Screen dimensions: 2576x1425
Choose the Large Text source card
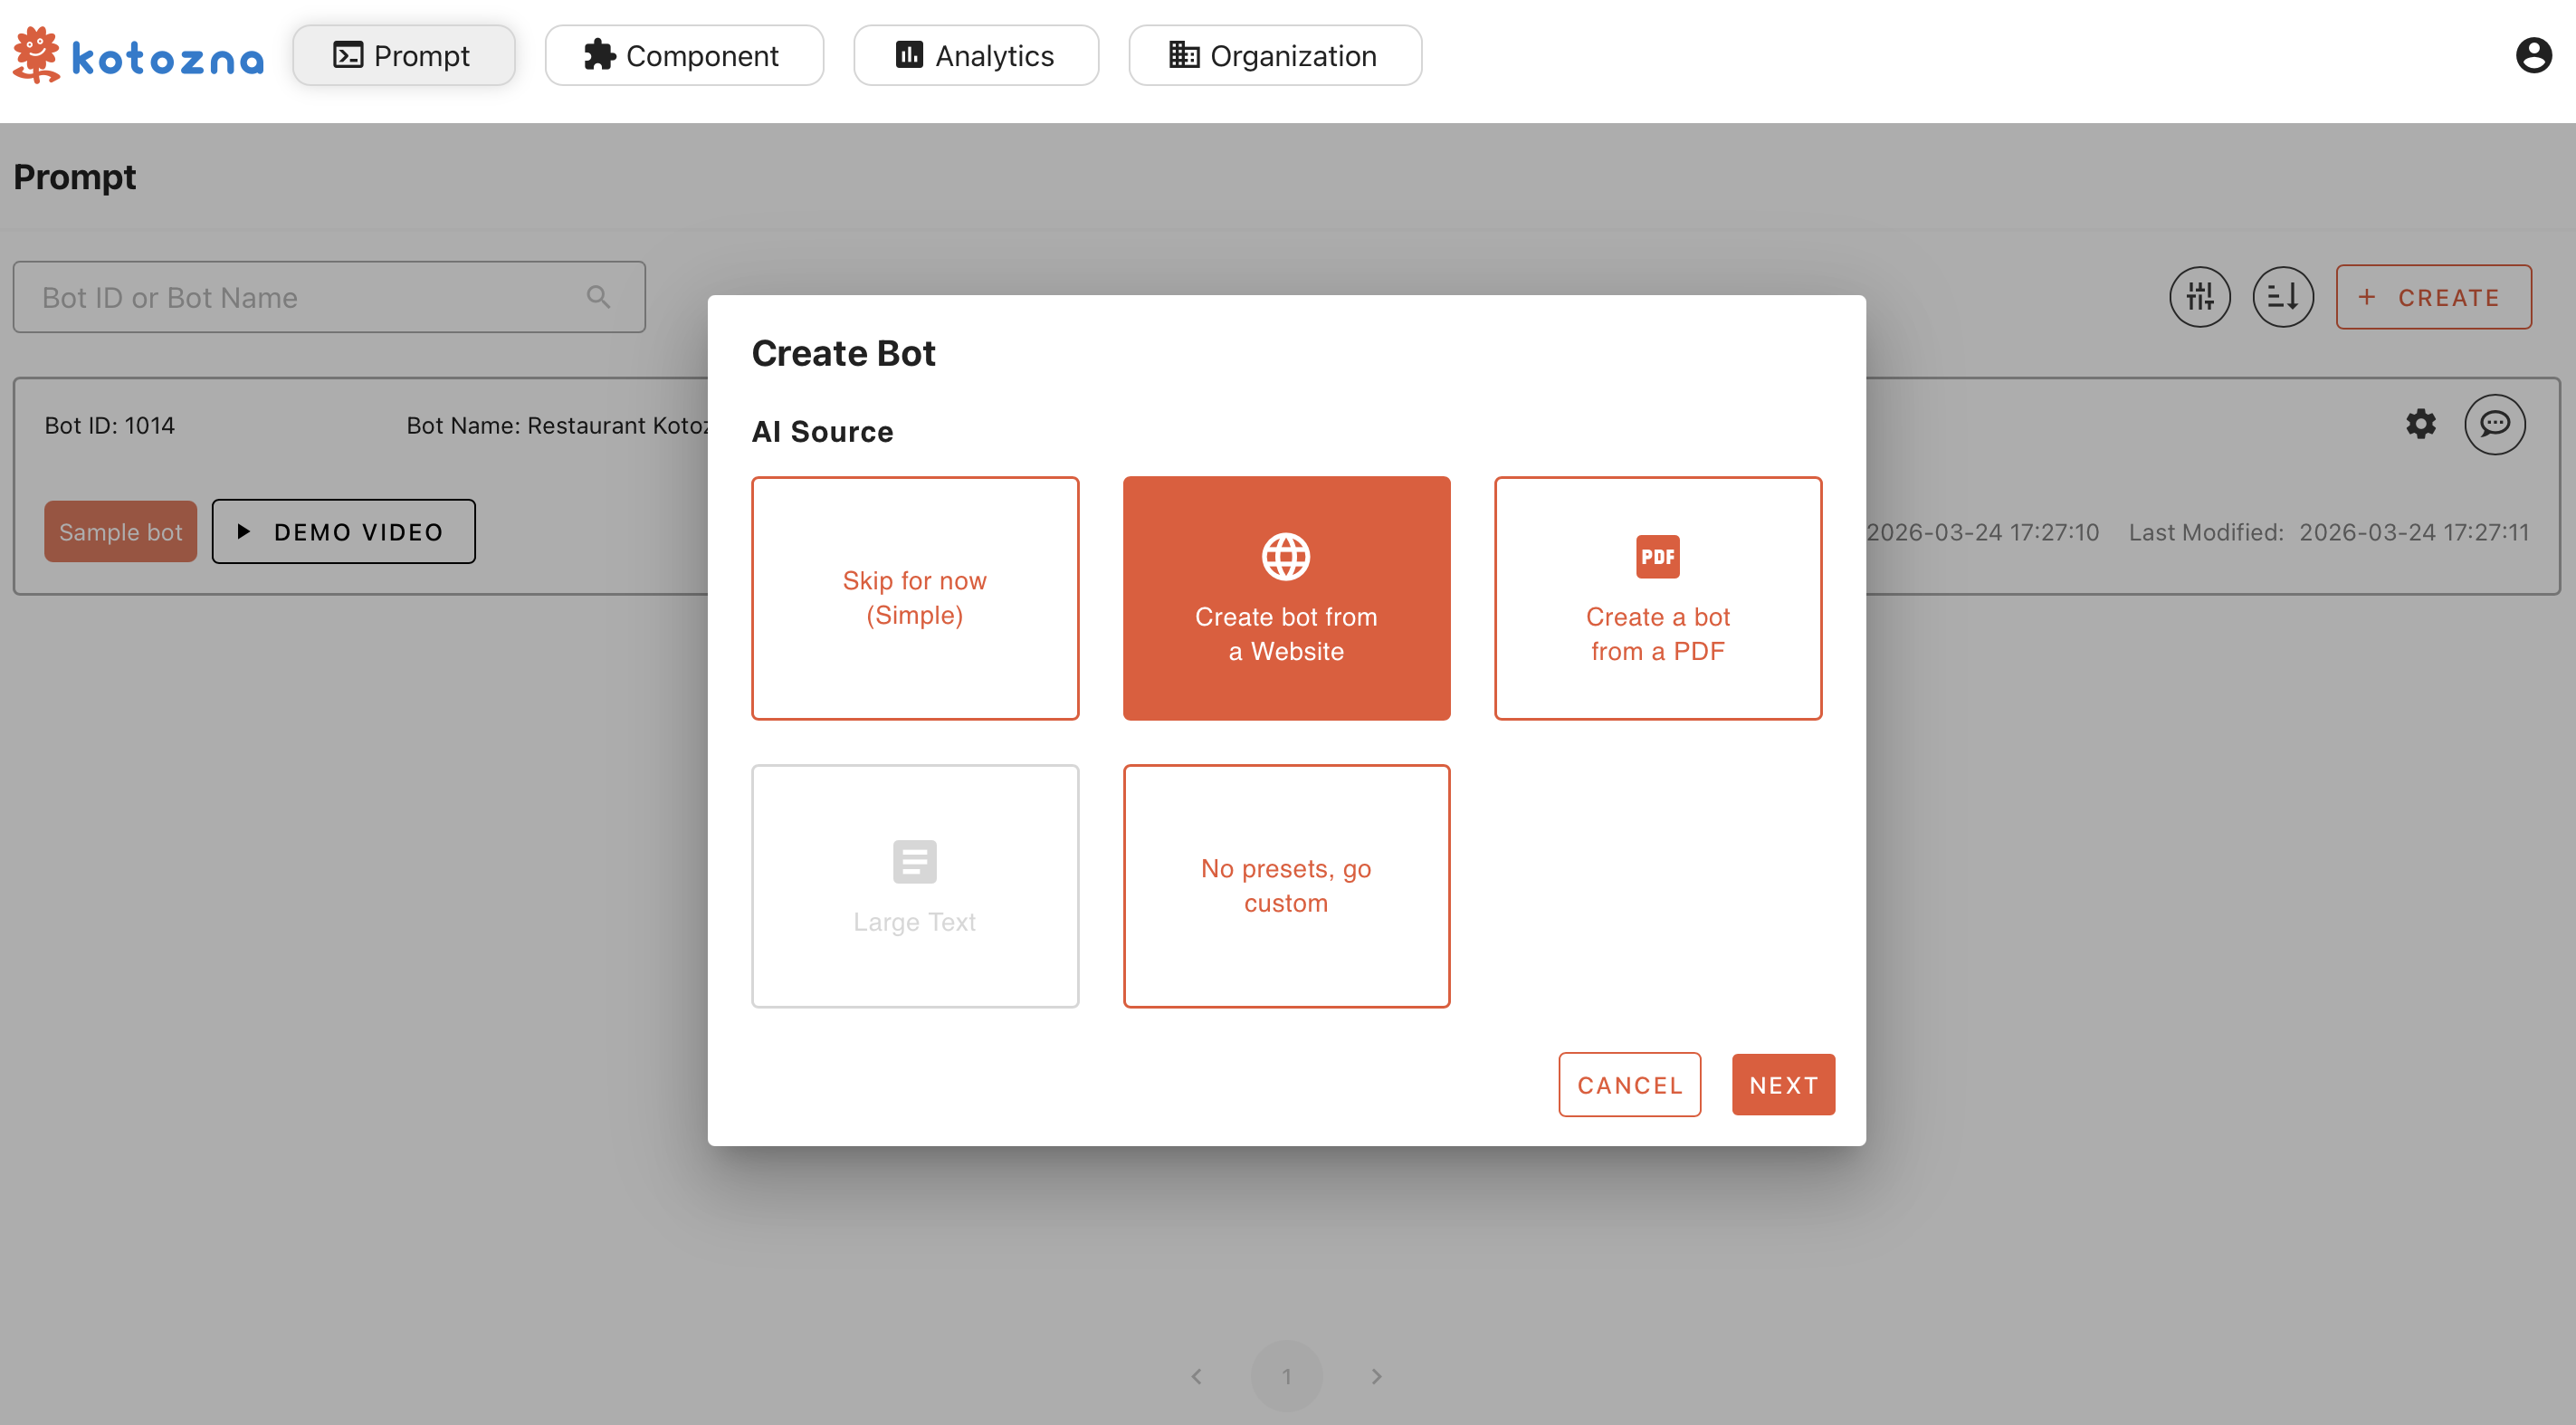[x=914, y=886]
